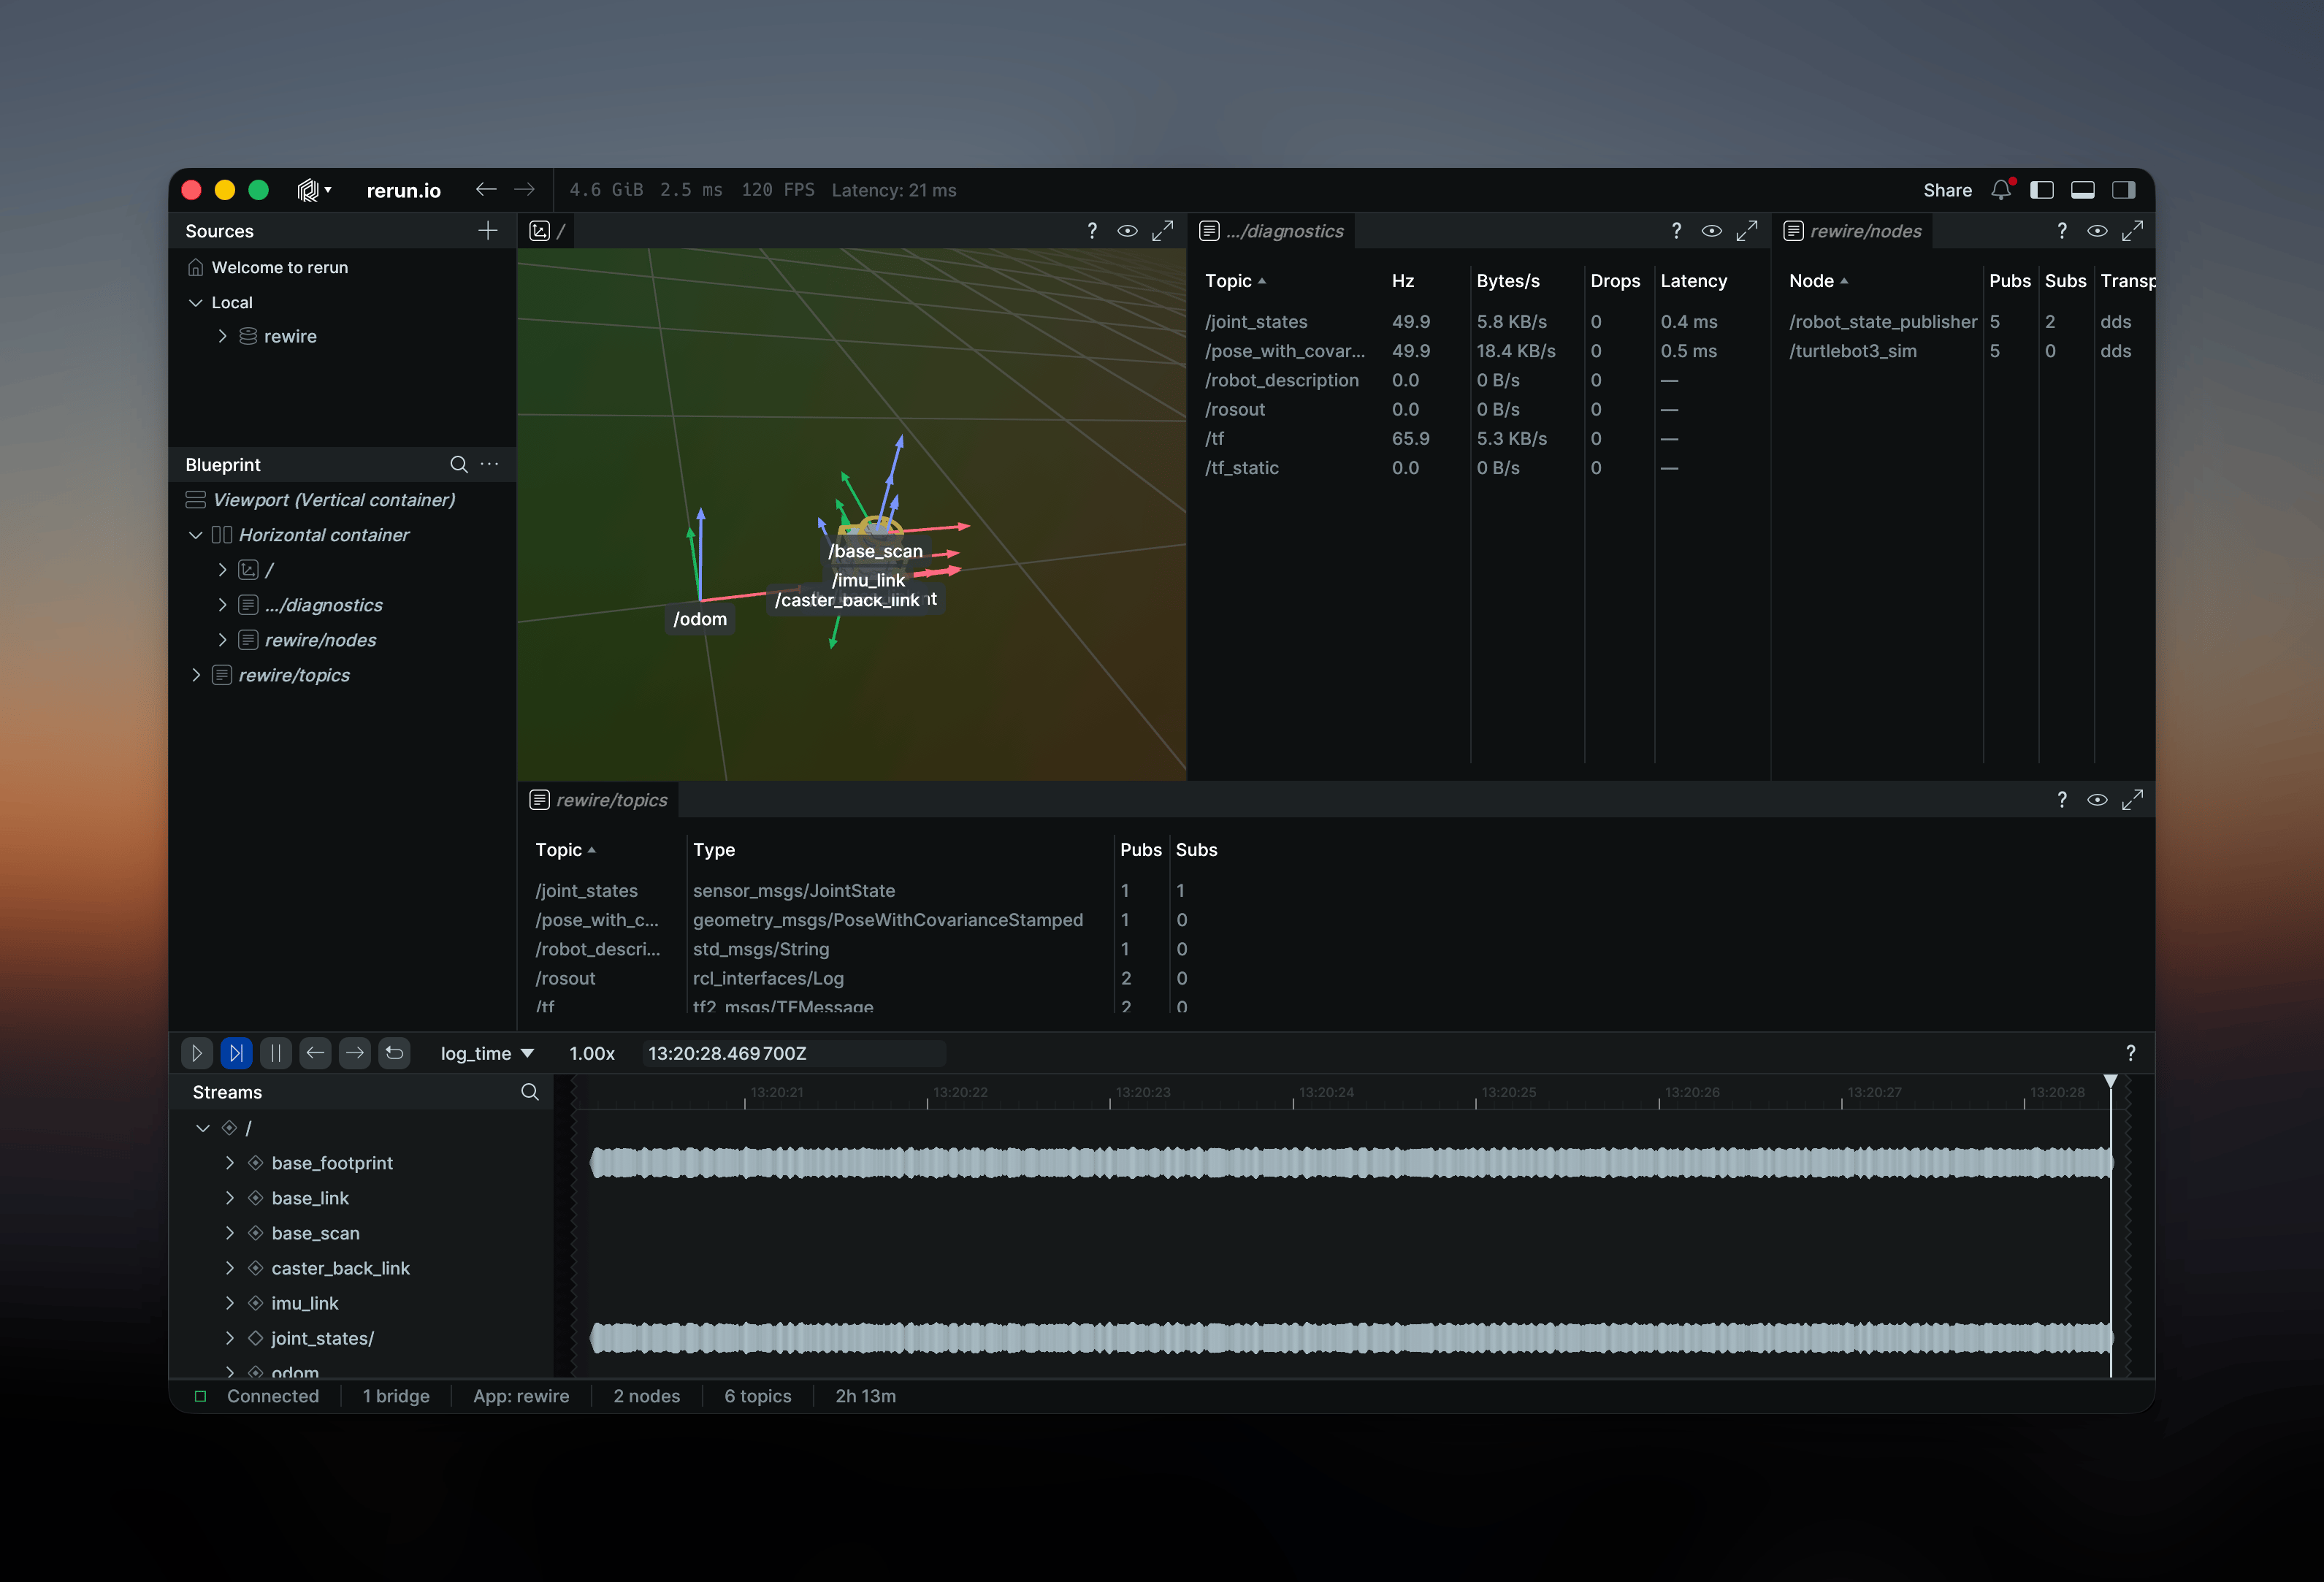The width and height of the screenshot is (2324, 1582).
Task: Step back one timeline frame
Action: point(315,1053)
